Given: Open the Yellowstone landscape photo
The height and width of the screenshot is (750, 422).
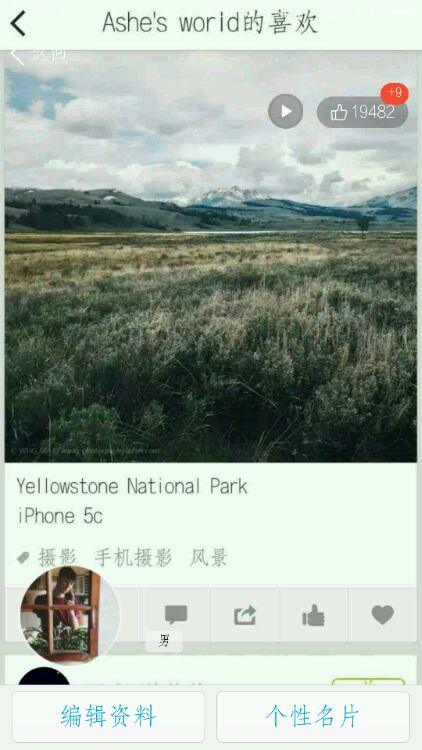Looking at the screenshot, I should [211, 256].
